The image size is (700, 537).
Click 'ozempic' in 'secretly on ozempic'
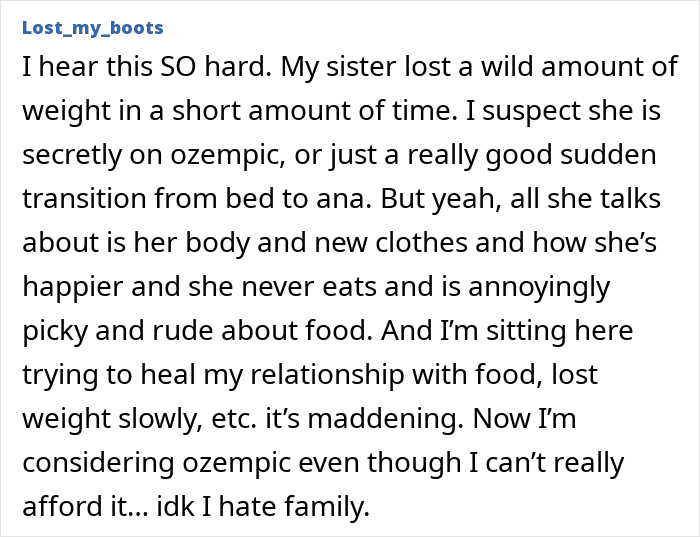(207, 156)
